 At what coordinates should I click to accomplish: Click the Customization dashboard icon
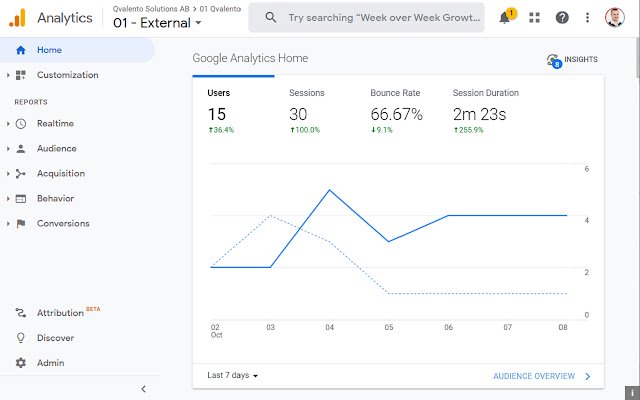20,75
